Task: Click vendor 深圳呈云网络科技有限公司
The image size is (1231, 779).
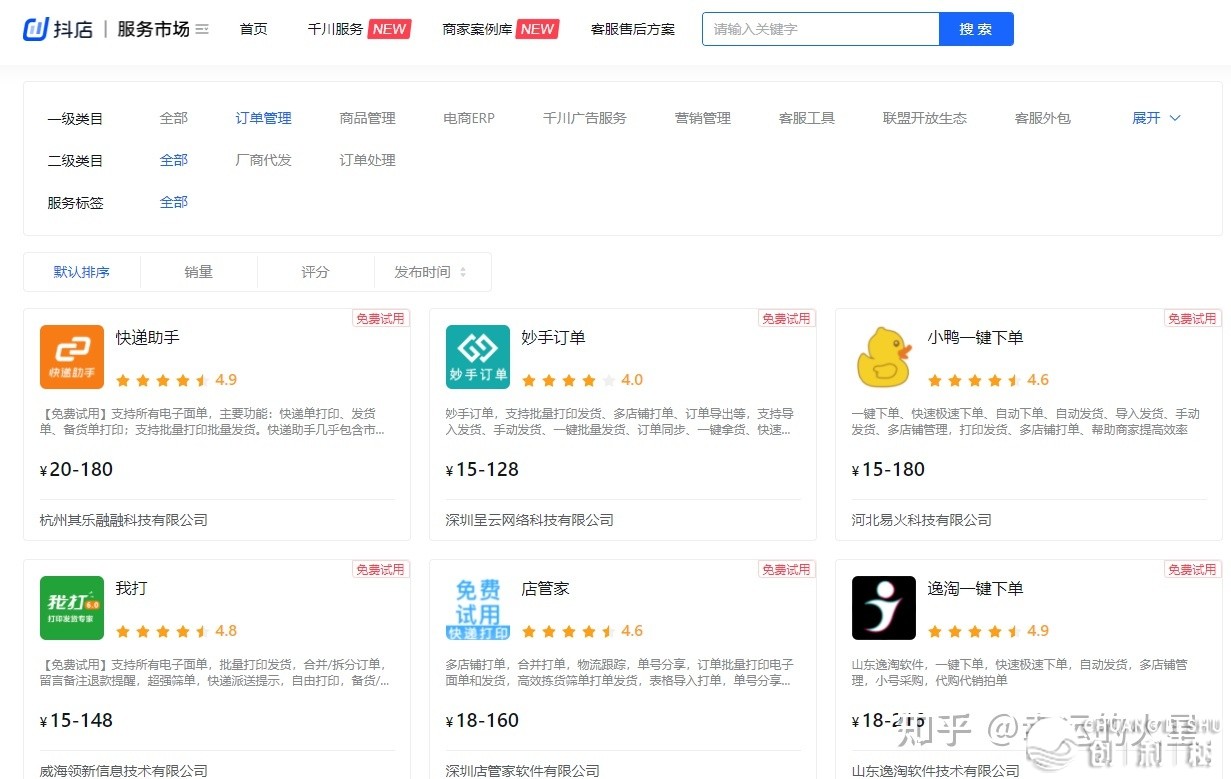Action: pos(530,520)
